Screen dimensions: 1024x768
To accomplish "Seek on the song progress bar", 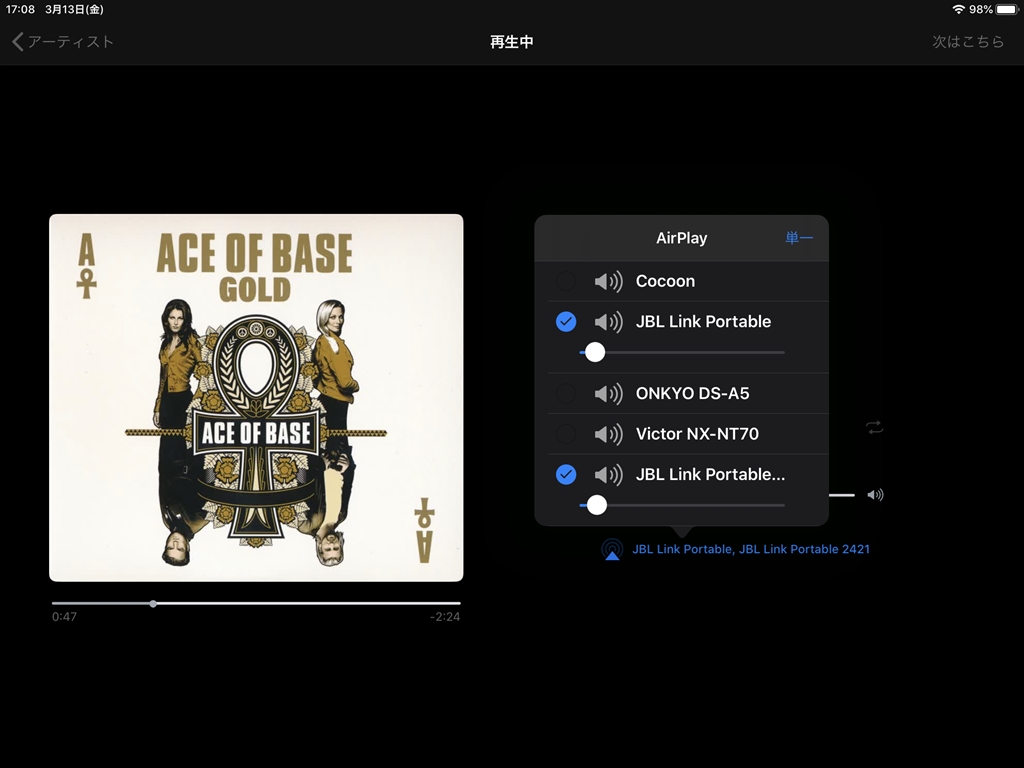I will pyautogui.click(x=256, y=603).
